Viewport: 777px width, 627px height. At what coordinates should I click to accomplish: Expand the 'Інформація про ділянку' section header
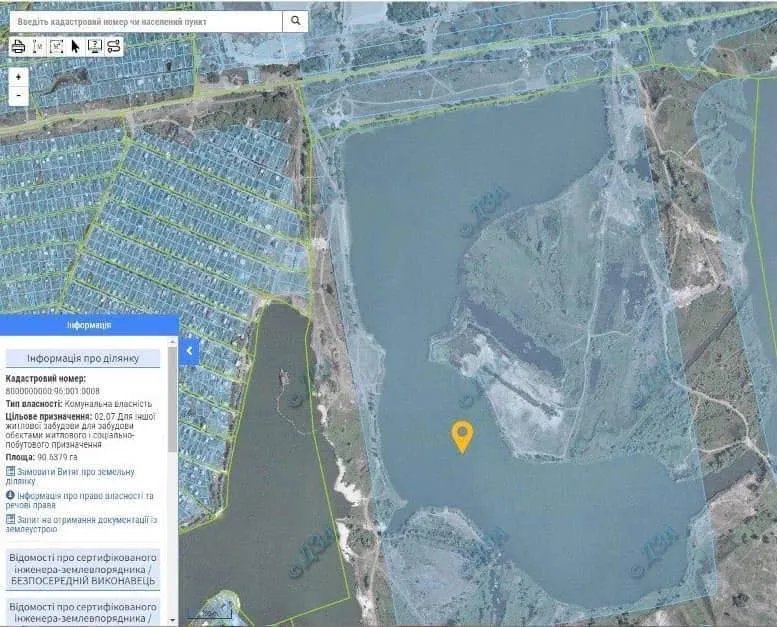[88, 358]
